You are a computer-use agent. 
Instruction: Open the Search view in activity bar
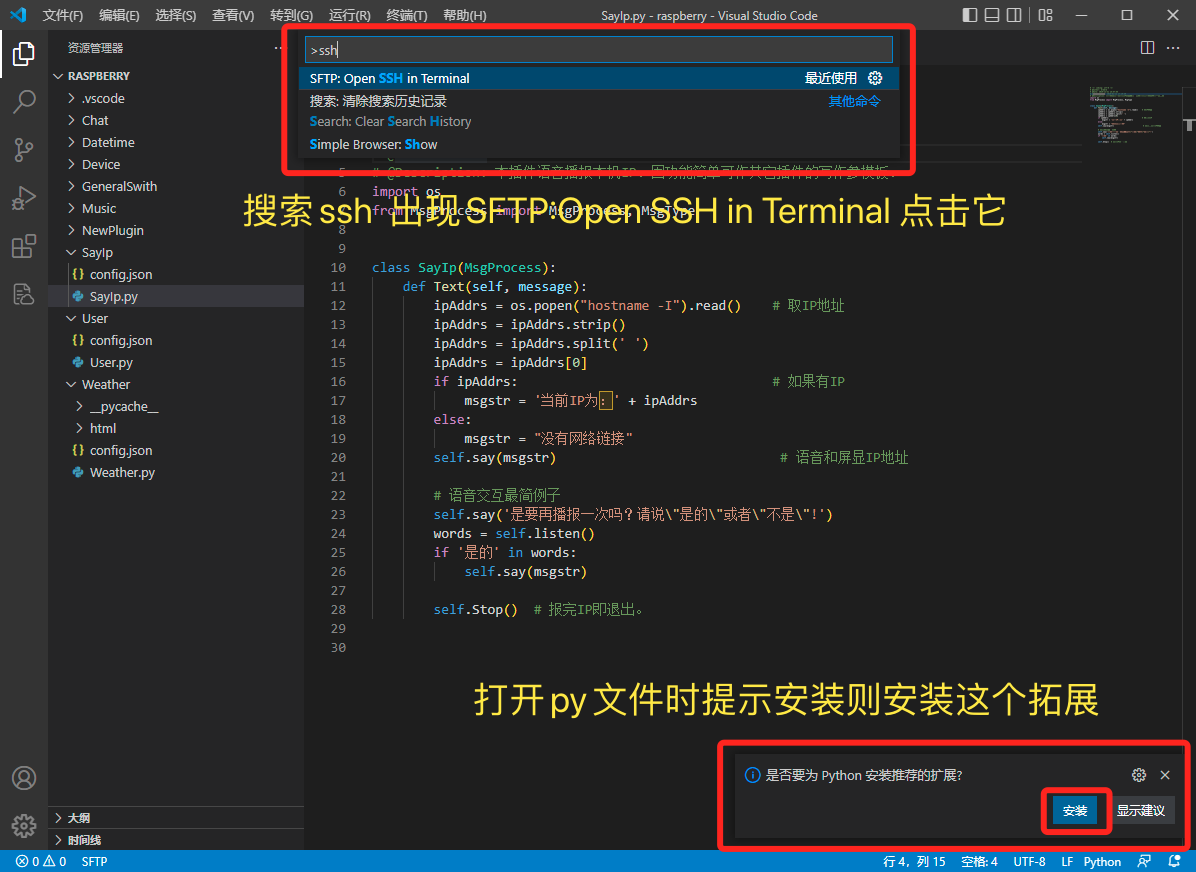[24, 101]
